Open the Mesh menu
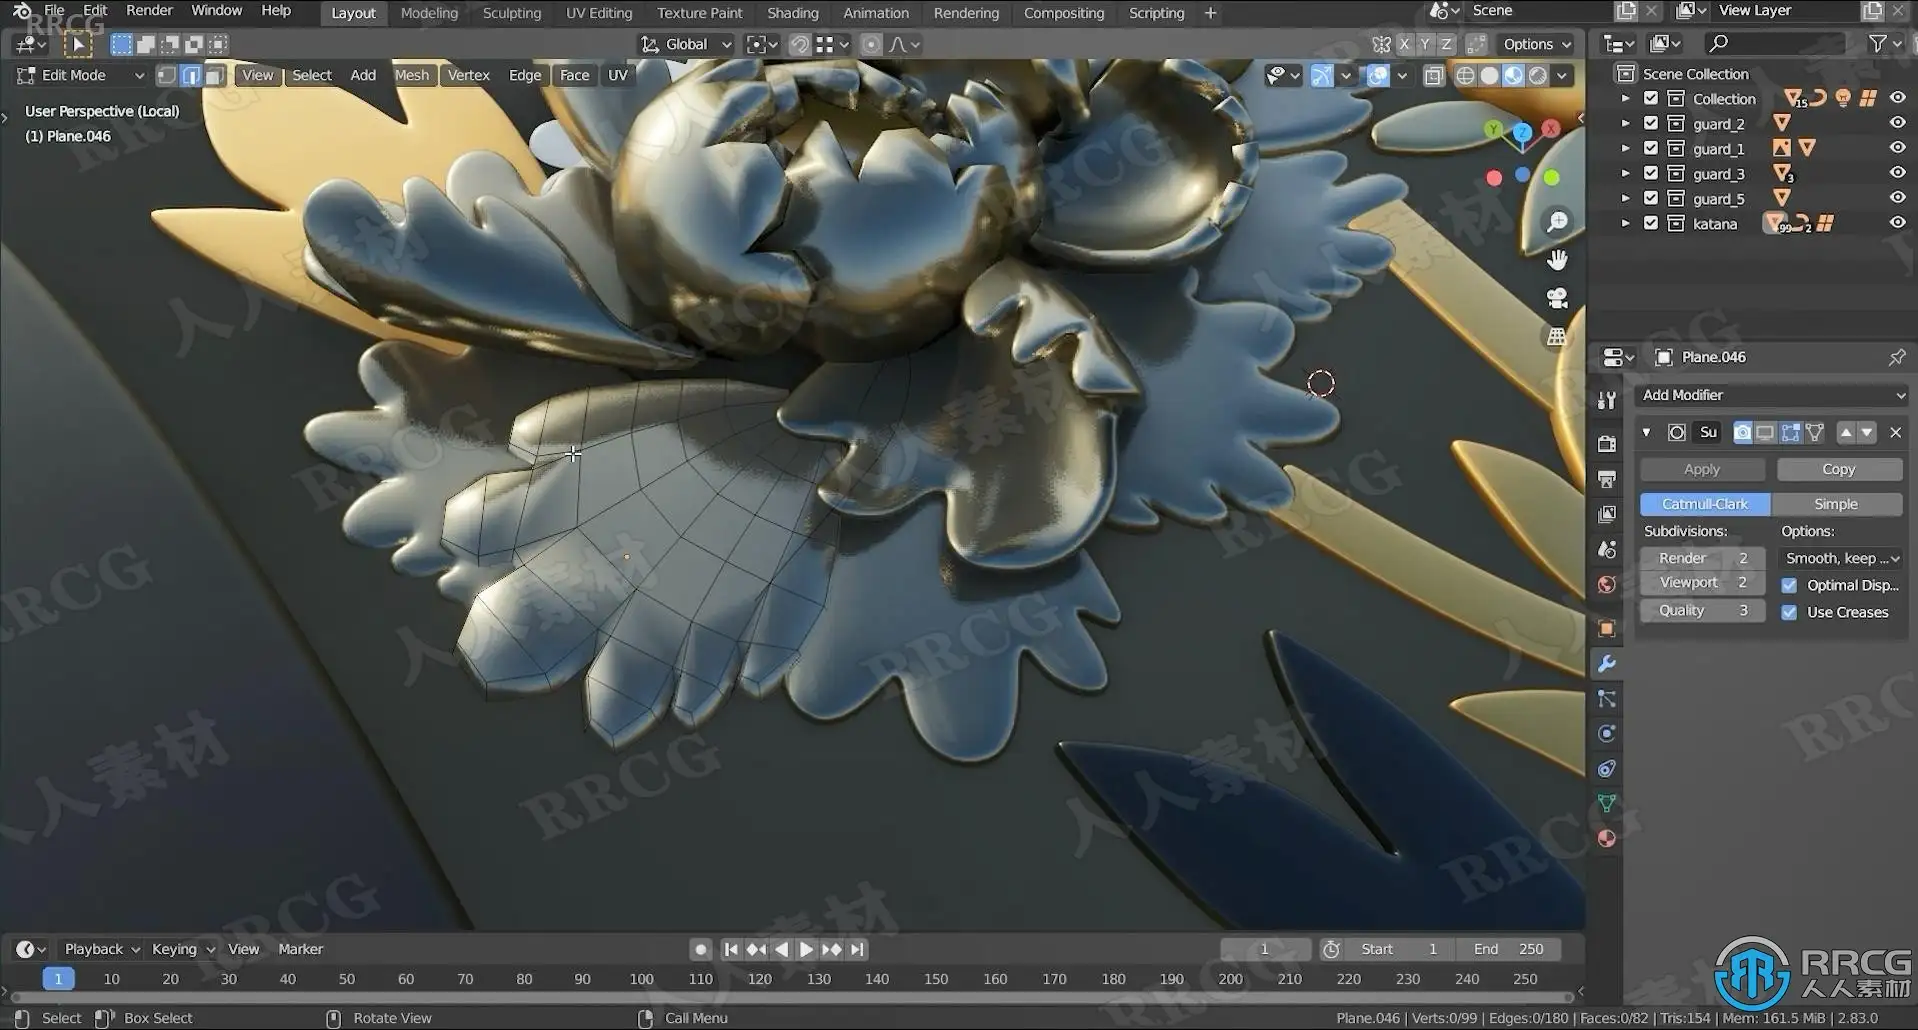This screenshot has height=1030, width=1918. click(411, 75)
